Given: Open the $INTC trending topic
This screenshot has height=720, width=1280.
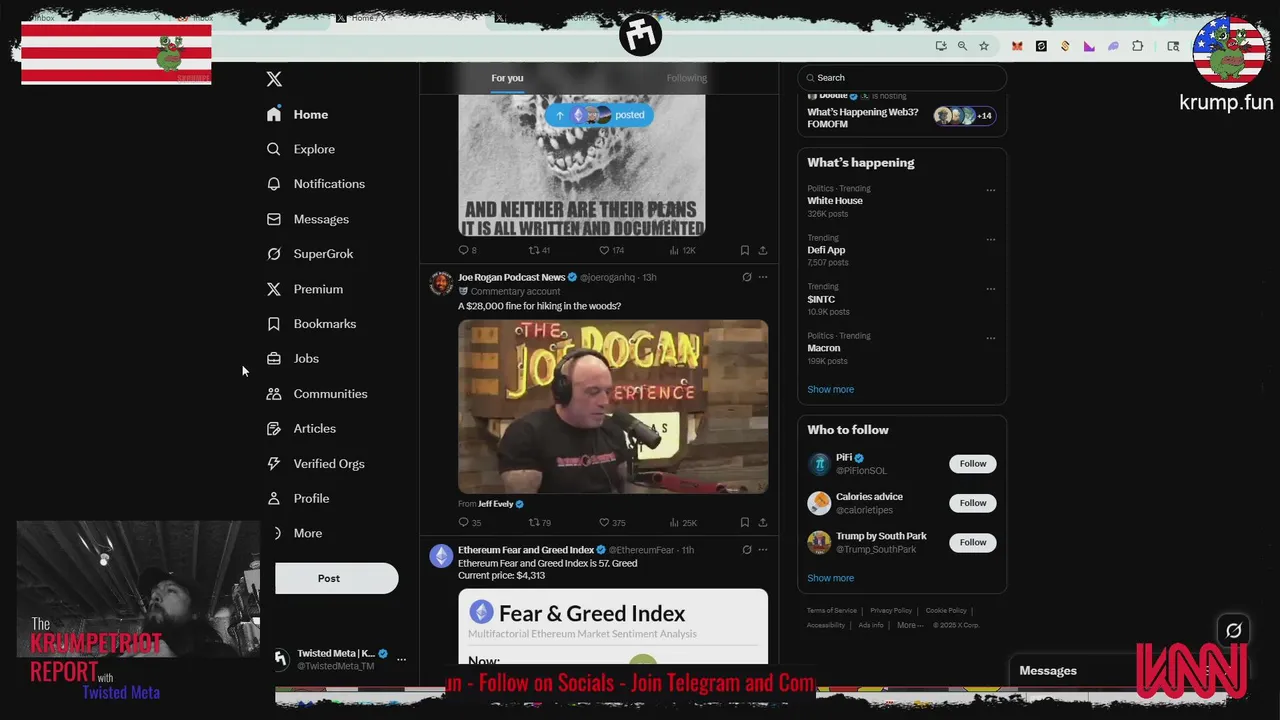Looking at the screenshot, I should pos(821,299).
